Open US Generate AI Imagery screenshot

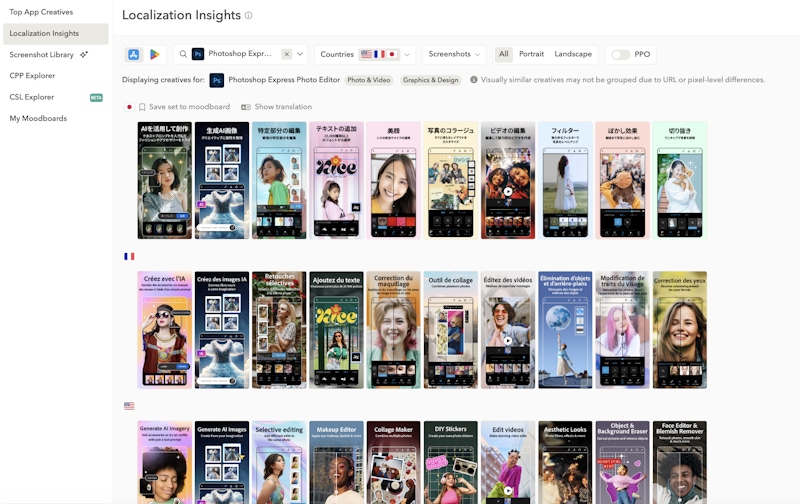click(x=165, y=462)
